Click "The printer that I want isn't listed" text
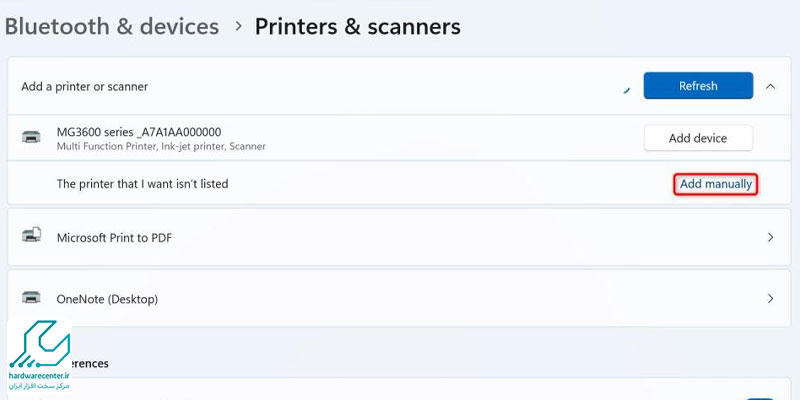Viewport: 800px width, 400px height. [142, 184]
